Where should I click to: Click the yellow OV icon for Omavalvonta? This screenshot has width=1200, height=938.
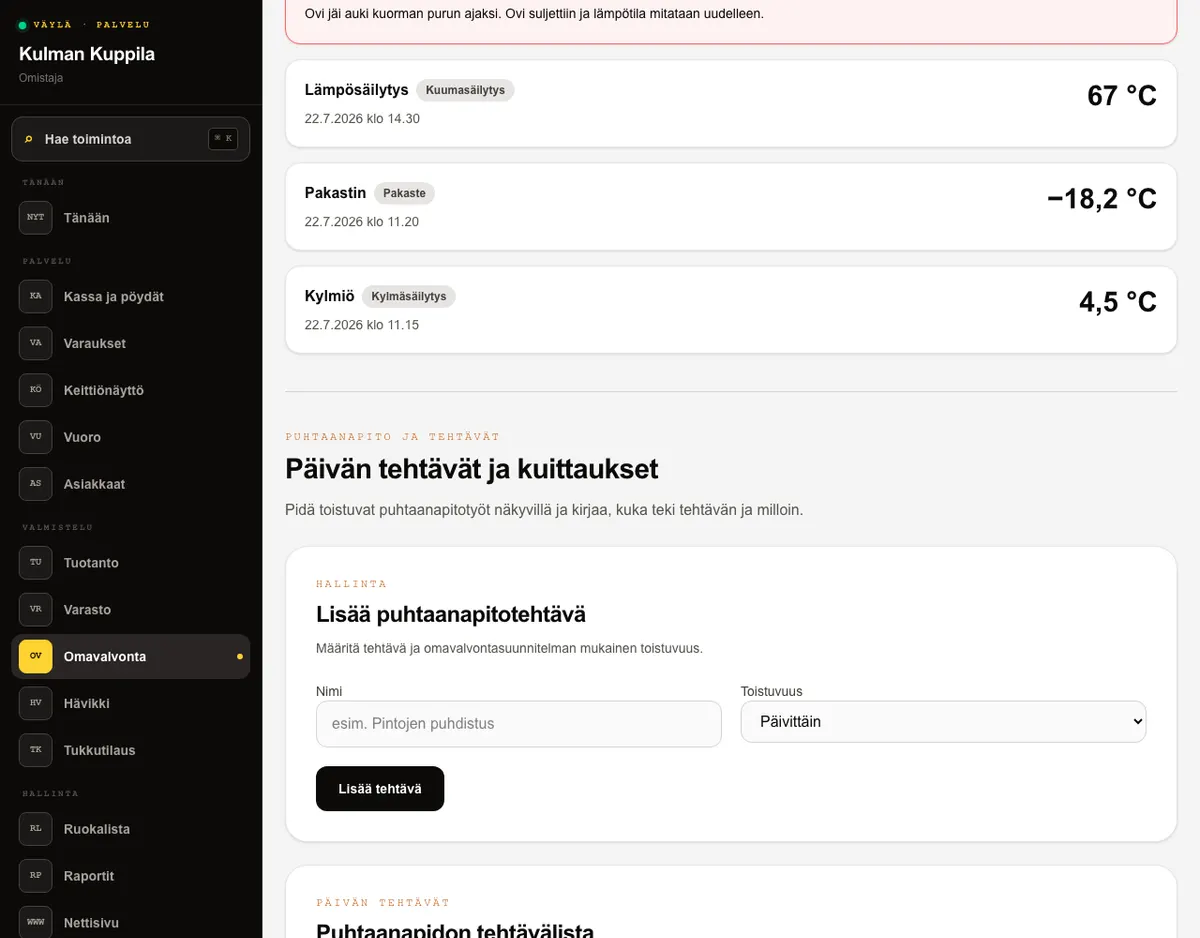pos(36,656)
